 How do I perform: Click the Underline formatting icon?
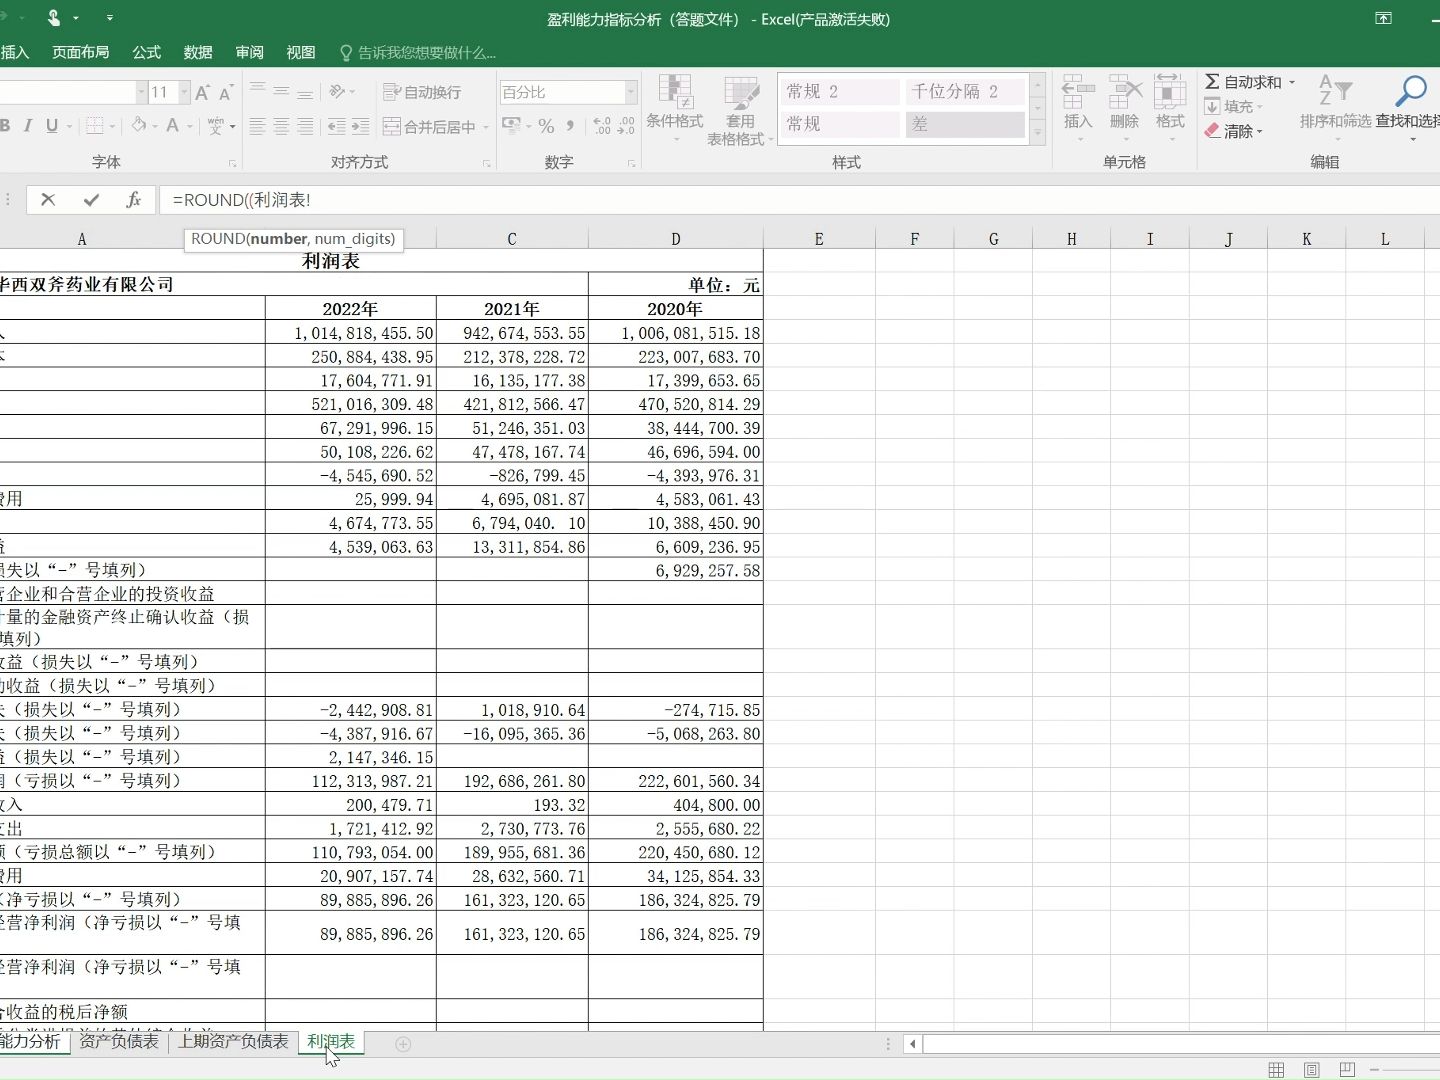52,126
